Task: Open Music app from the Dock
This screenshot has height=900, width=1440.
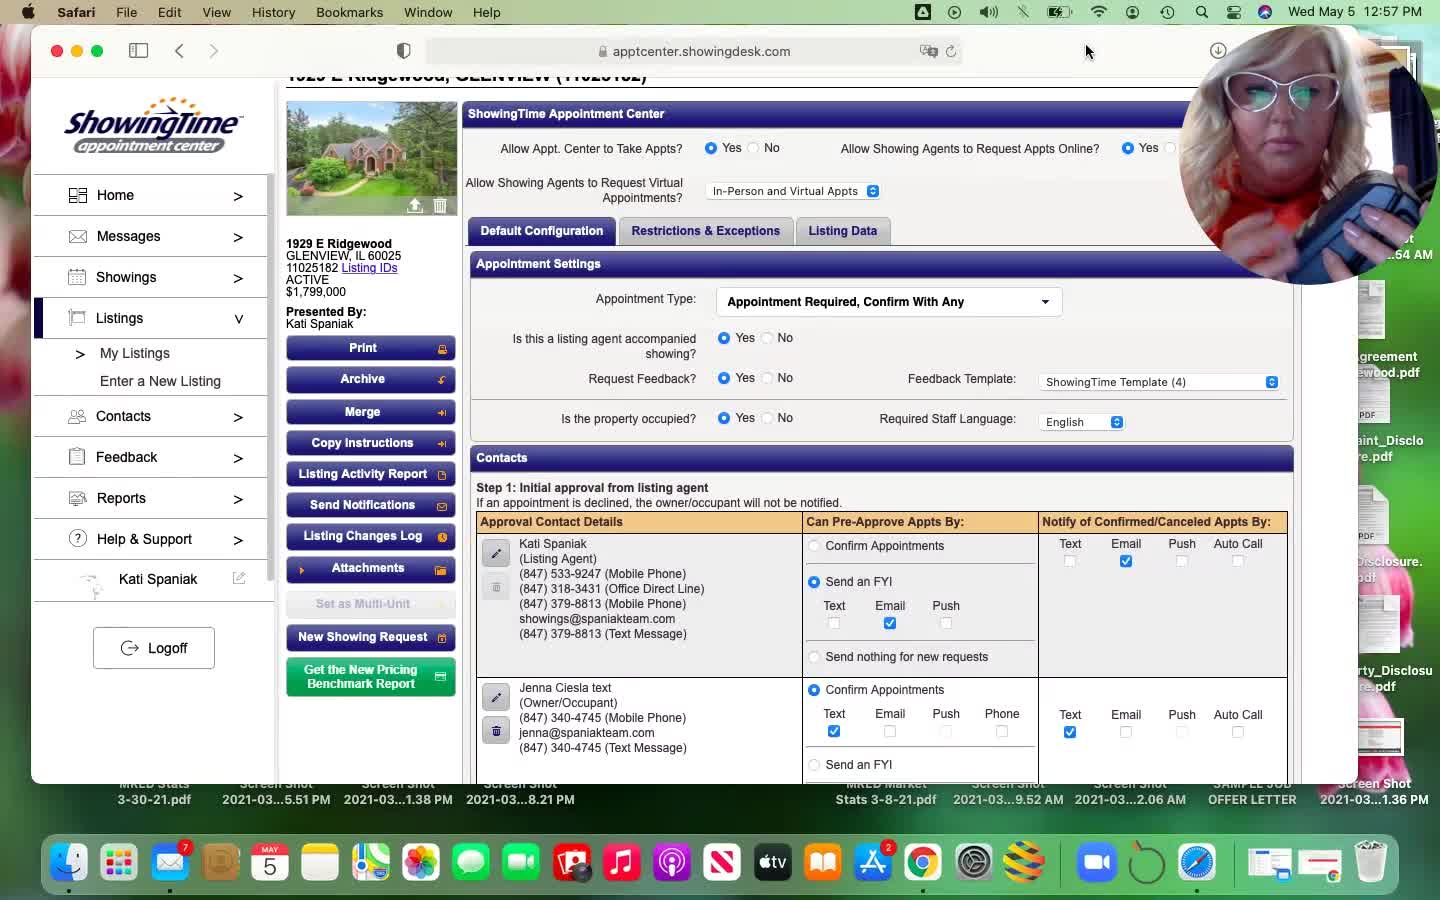Action: pyautogui.click(x=622, y=862)
